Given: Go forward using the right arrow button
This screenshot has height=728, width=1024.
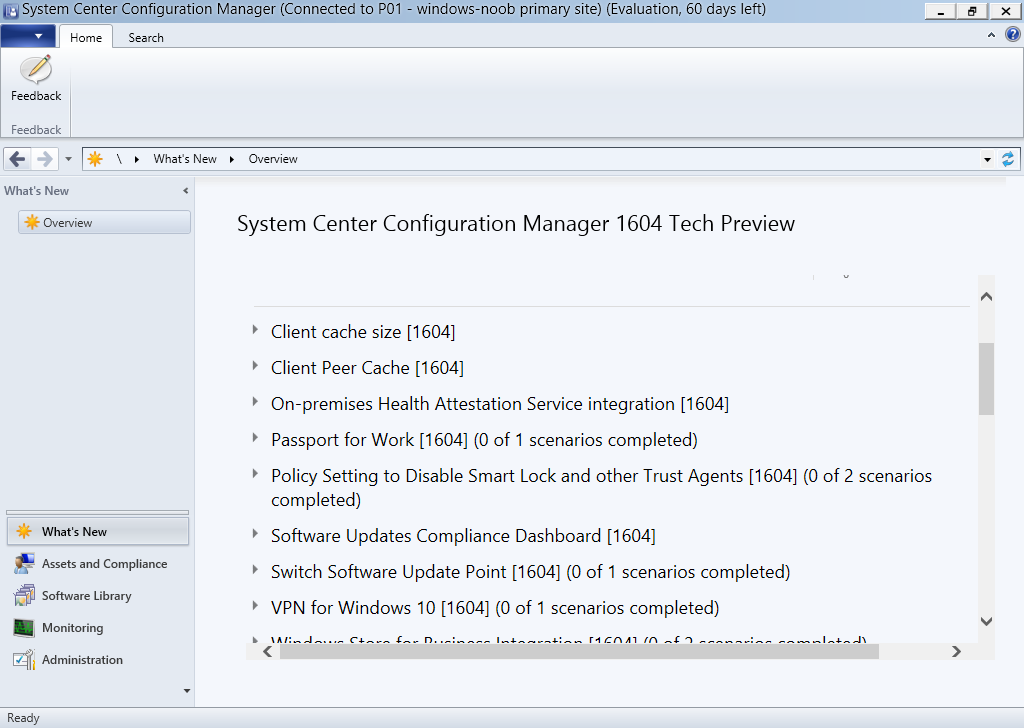Looking at the screenshot, I should tap(44, 159).
